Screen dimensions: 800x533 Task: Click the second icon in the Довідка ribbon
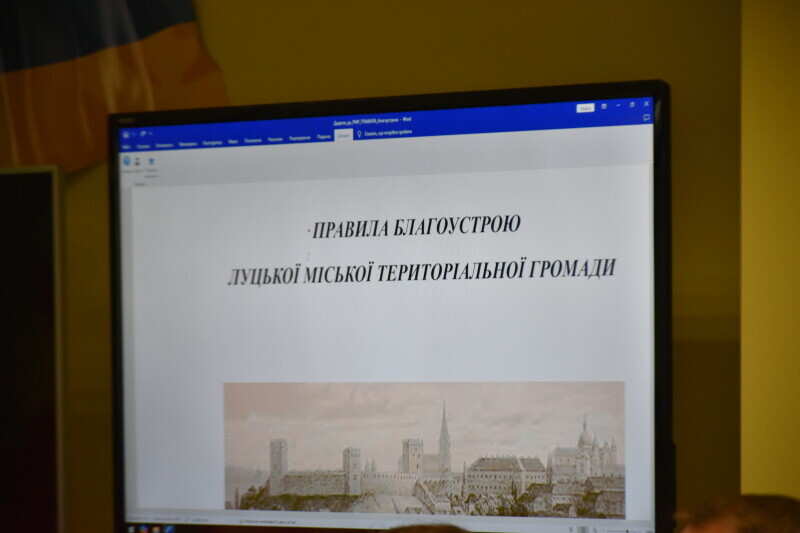[138, 161]
